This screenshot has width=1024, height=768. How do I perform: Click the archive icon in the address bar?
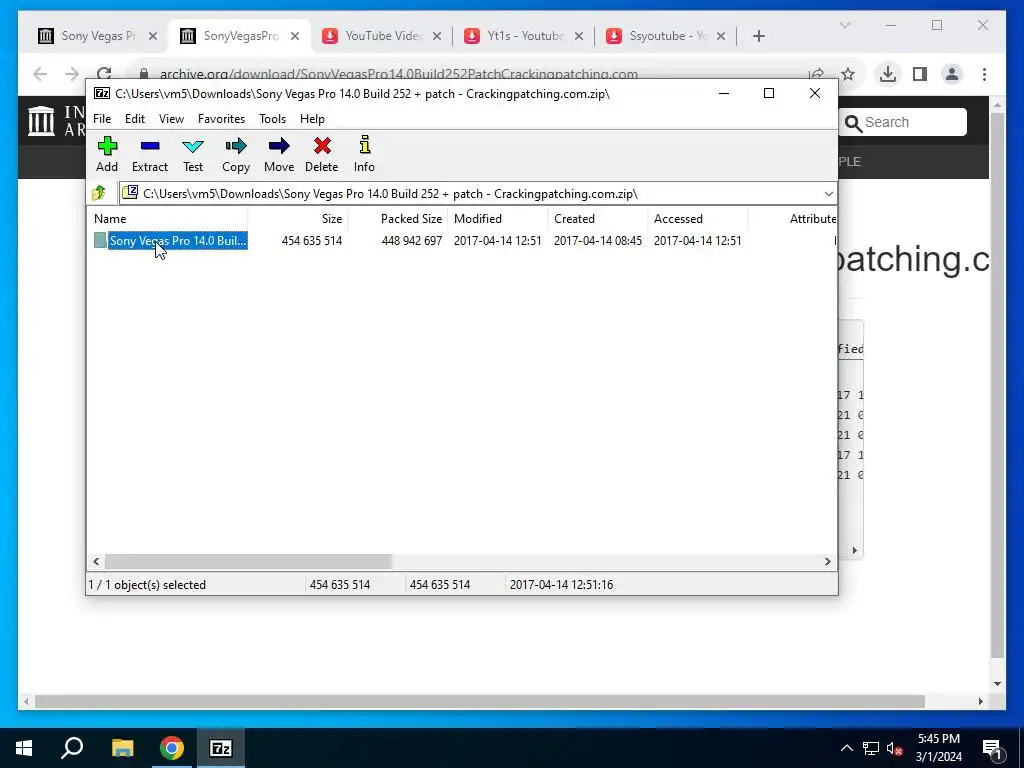(x=130, y=193)
